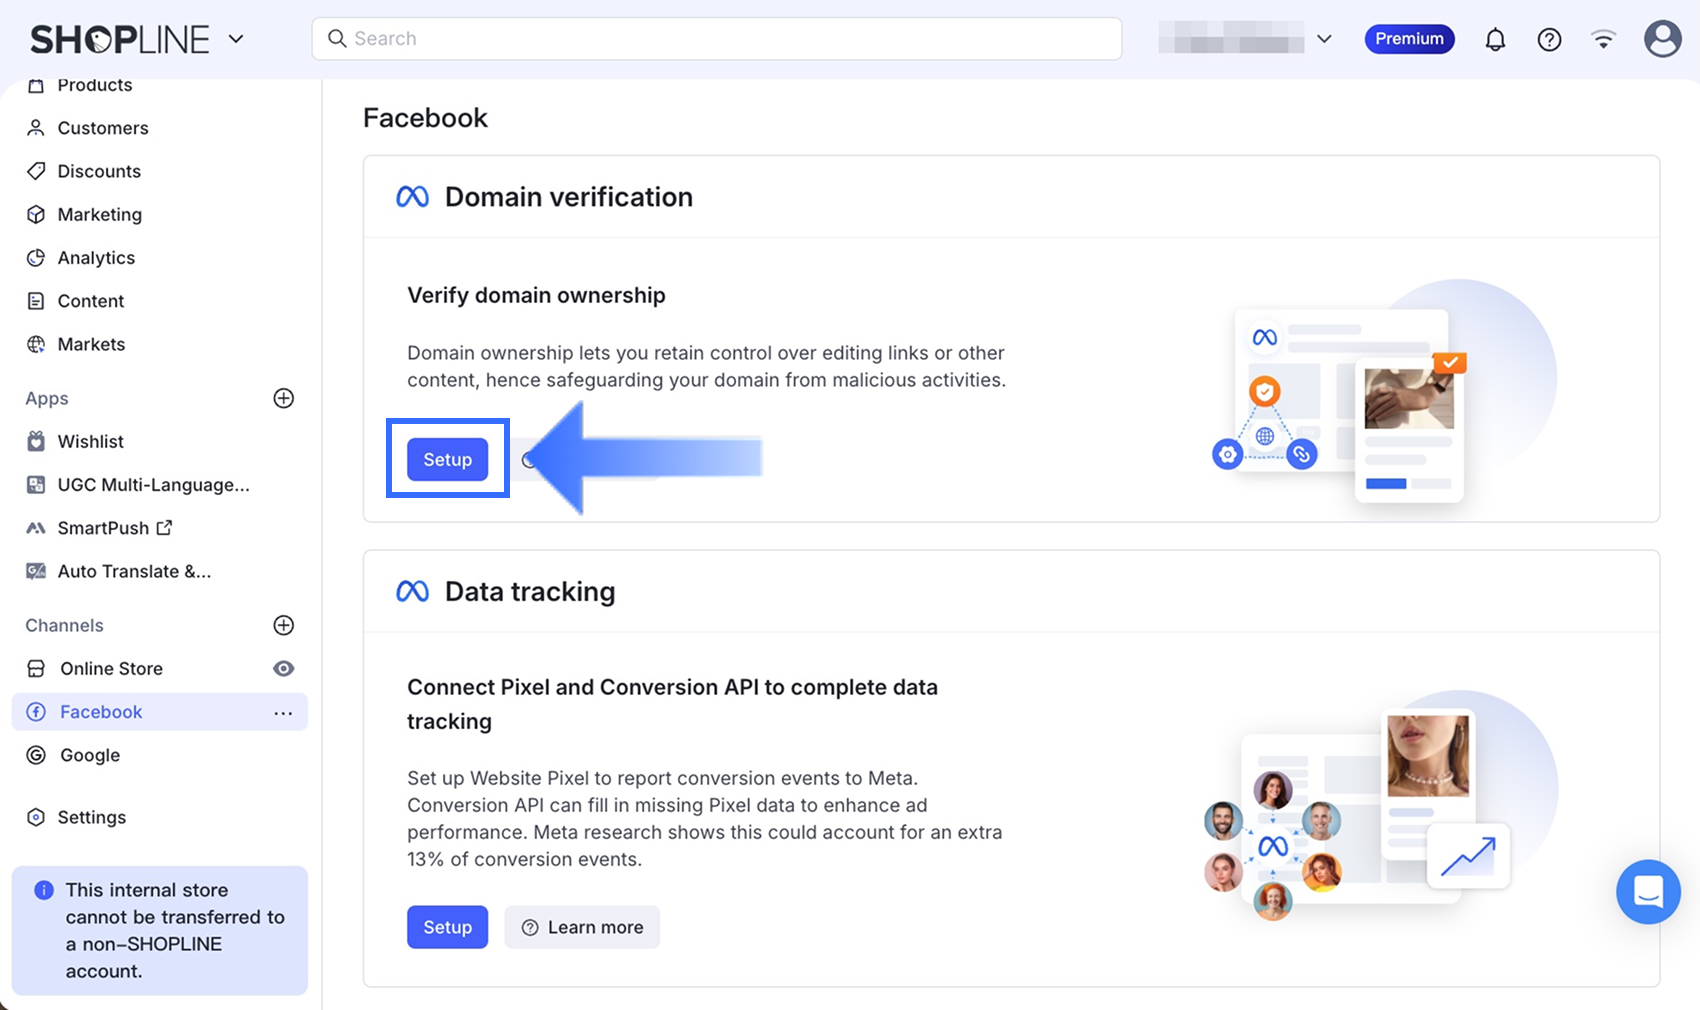Click the wifi connection status icon

[1603, 39]
